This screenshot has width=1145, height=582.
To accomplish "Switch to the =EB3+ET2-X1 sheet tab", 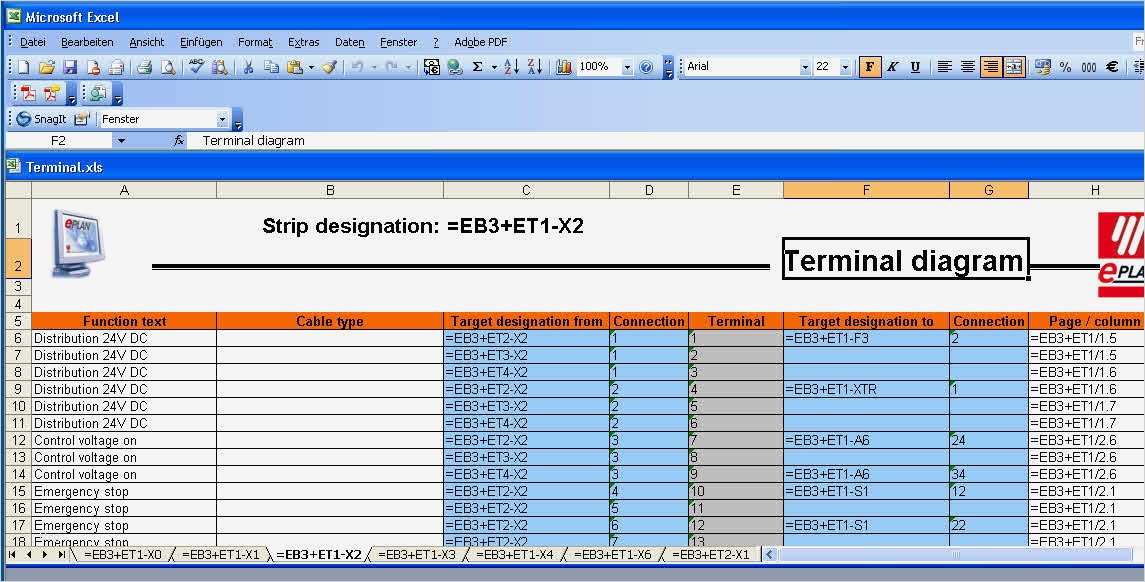I will pos(711,555).
